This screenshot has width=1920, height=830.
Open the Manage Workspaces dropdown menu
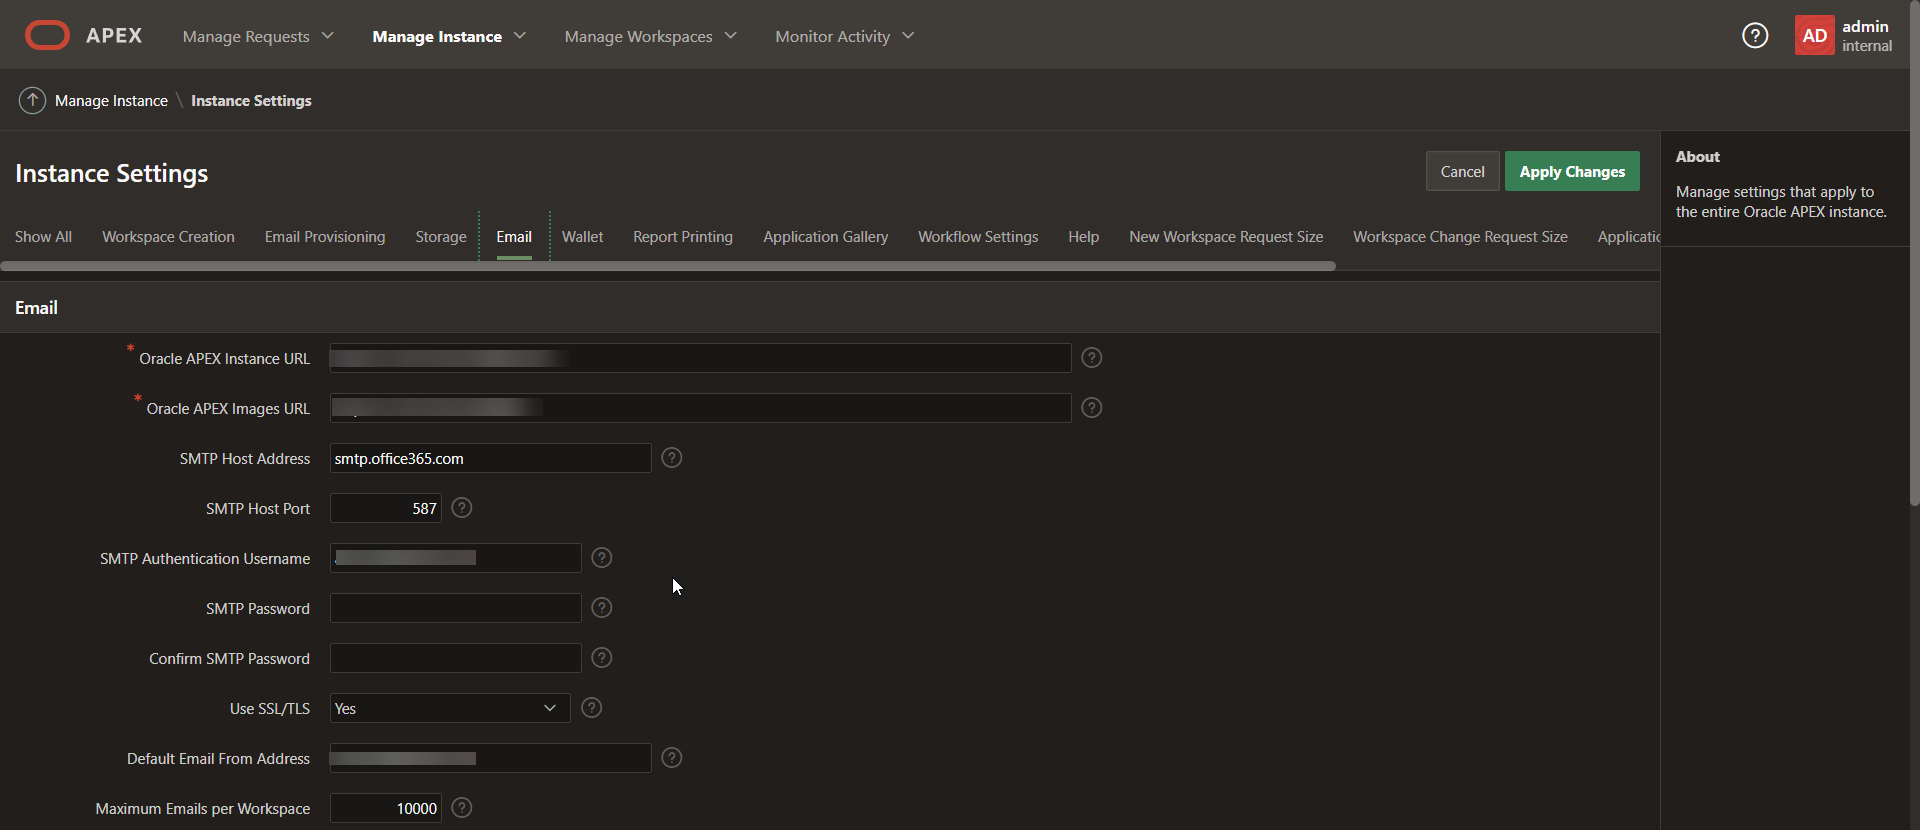coord(650,36)
